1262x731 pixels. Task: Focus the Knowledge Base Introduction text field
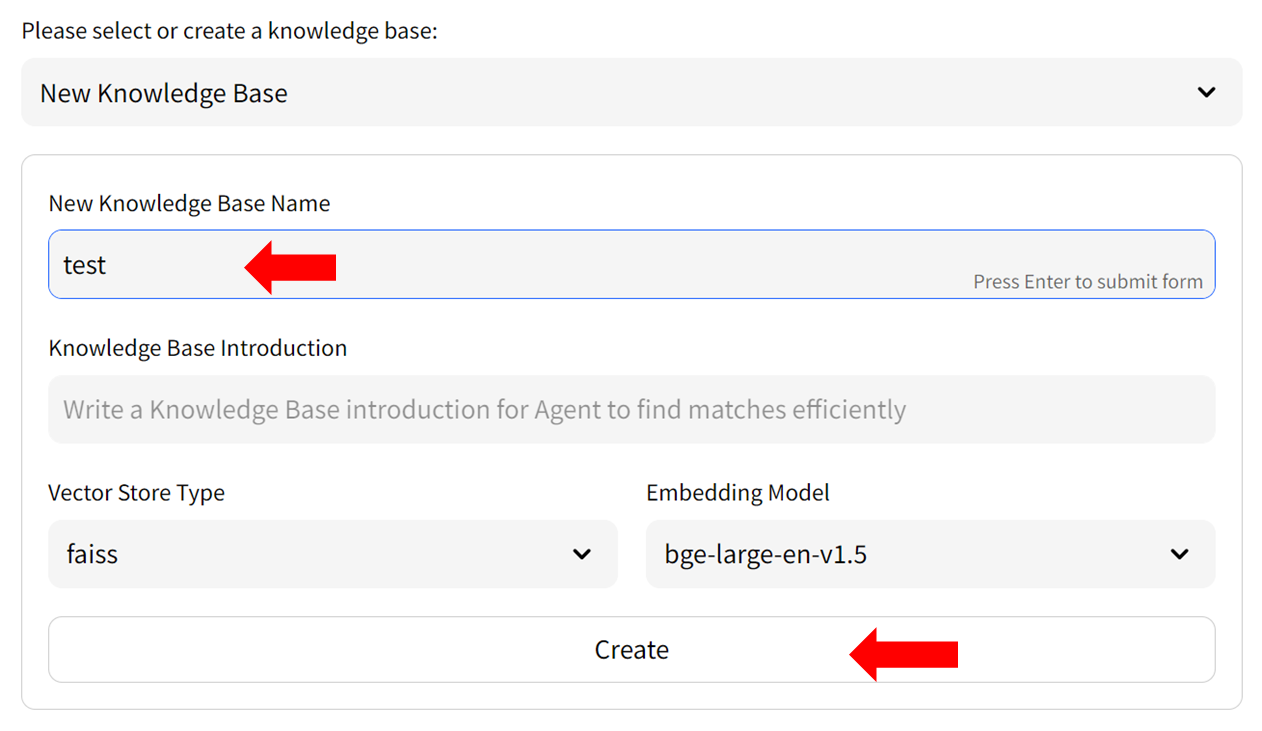coord(630,409)
